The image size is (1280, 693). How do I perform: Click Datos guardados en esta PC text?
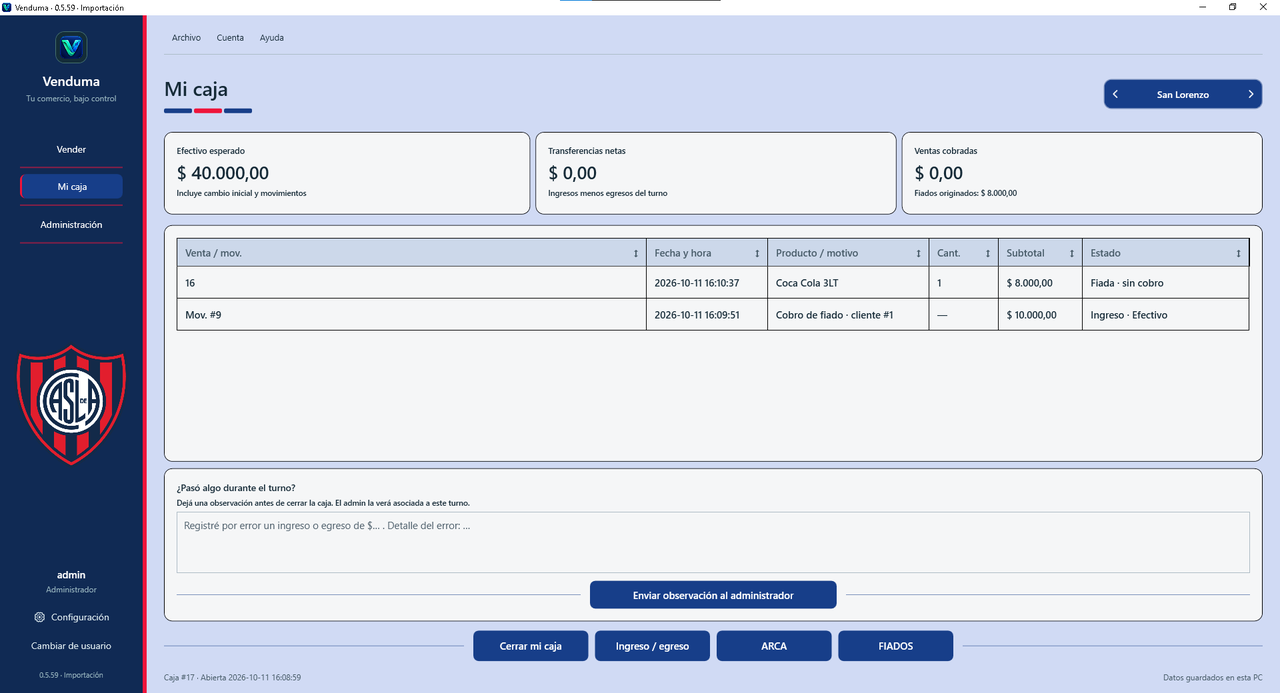pos(1212,677)
